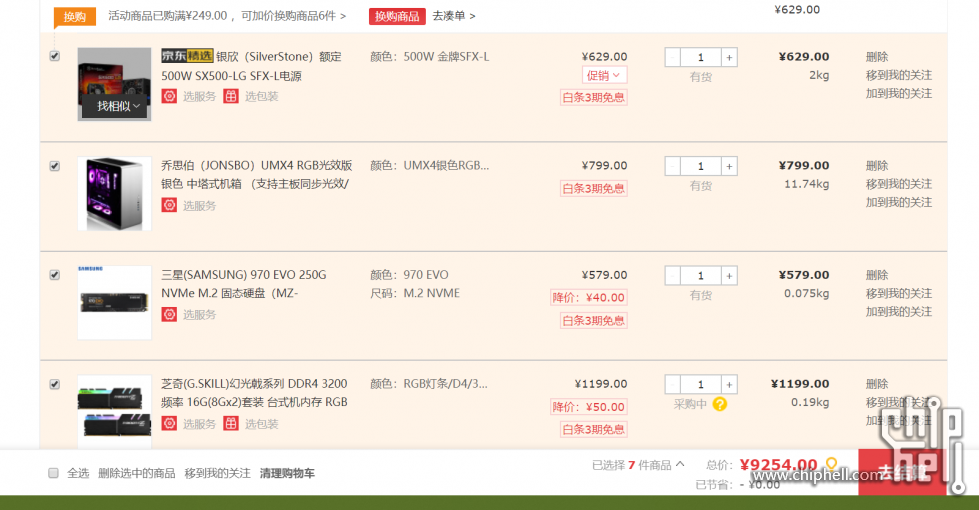
Task: Decrease quantity of G.SKILL memory kit
Action: pos(672,385)
